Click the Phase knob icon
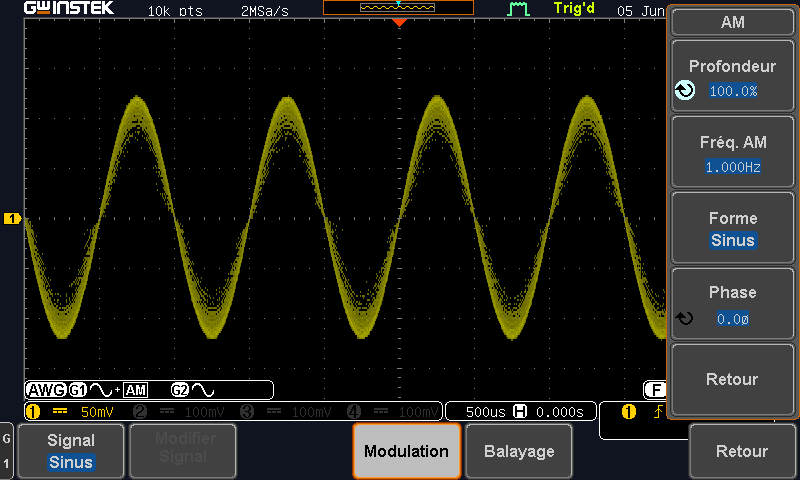 [685, 318]
